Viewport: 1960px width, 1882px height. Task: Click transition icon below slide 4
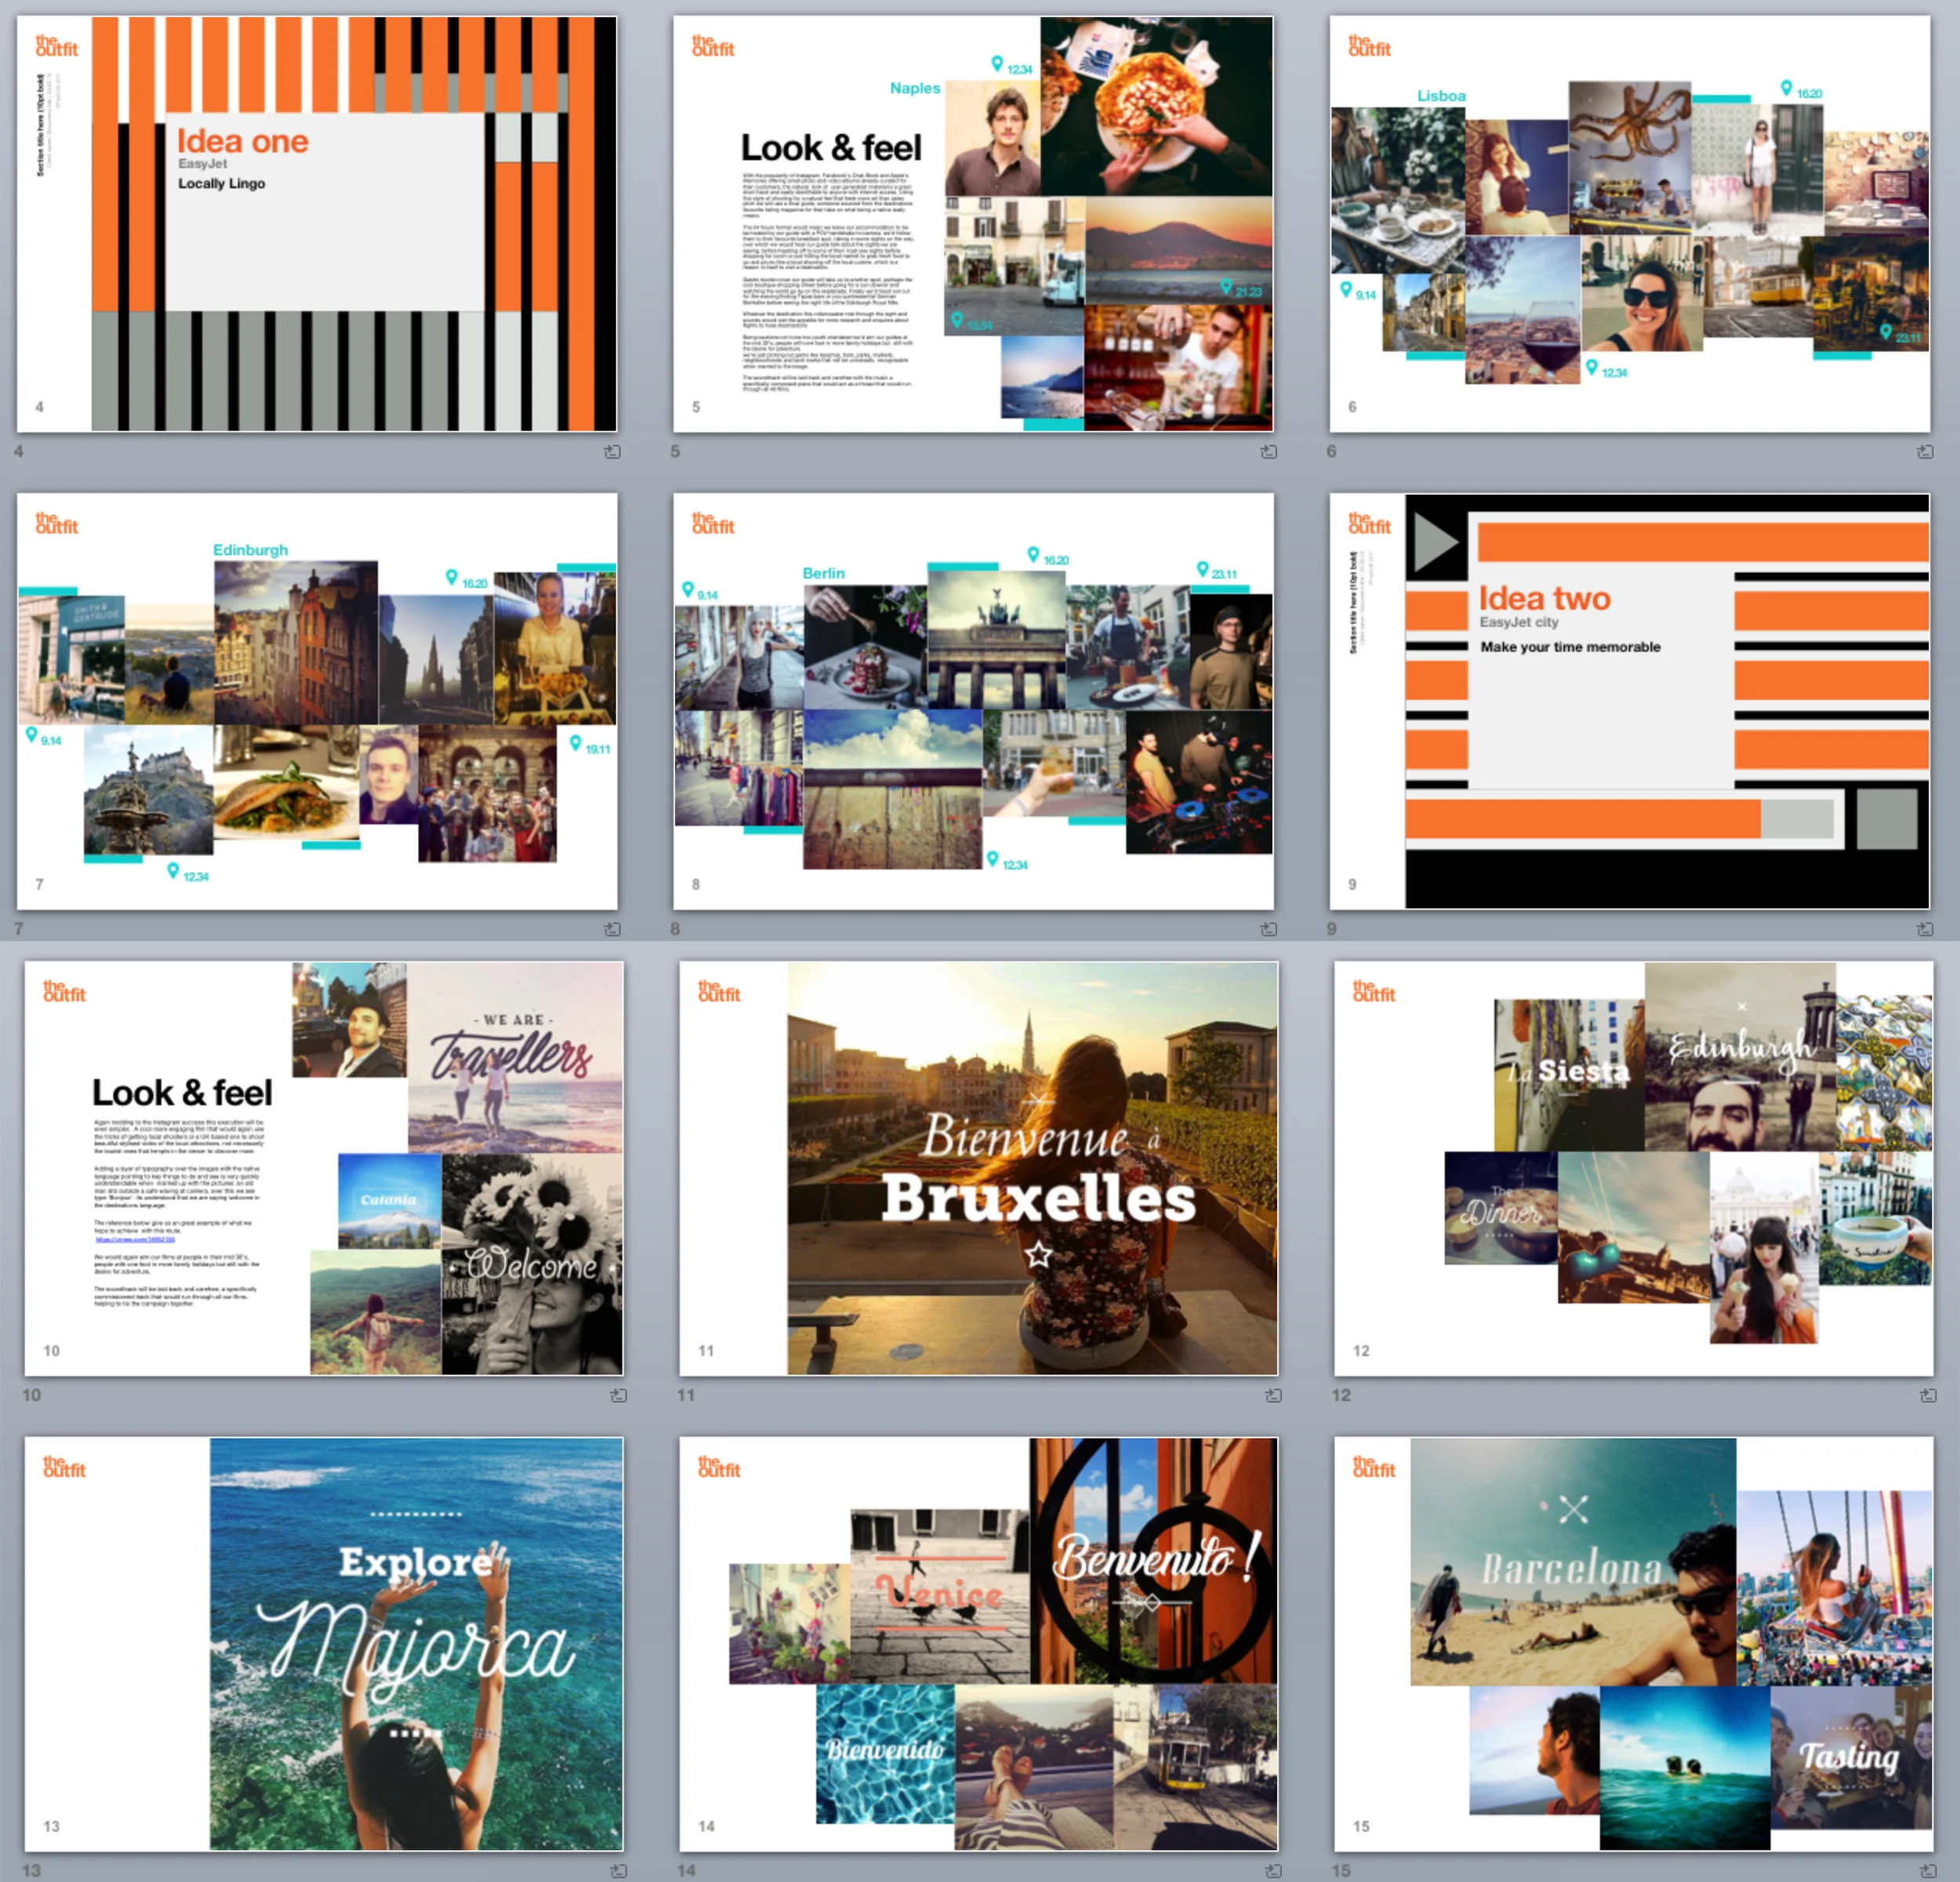(612, 452)
